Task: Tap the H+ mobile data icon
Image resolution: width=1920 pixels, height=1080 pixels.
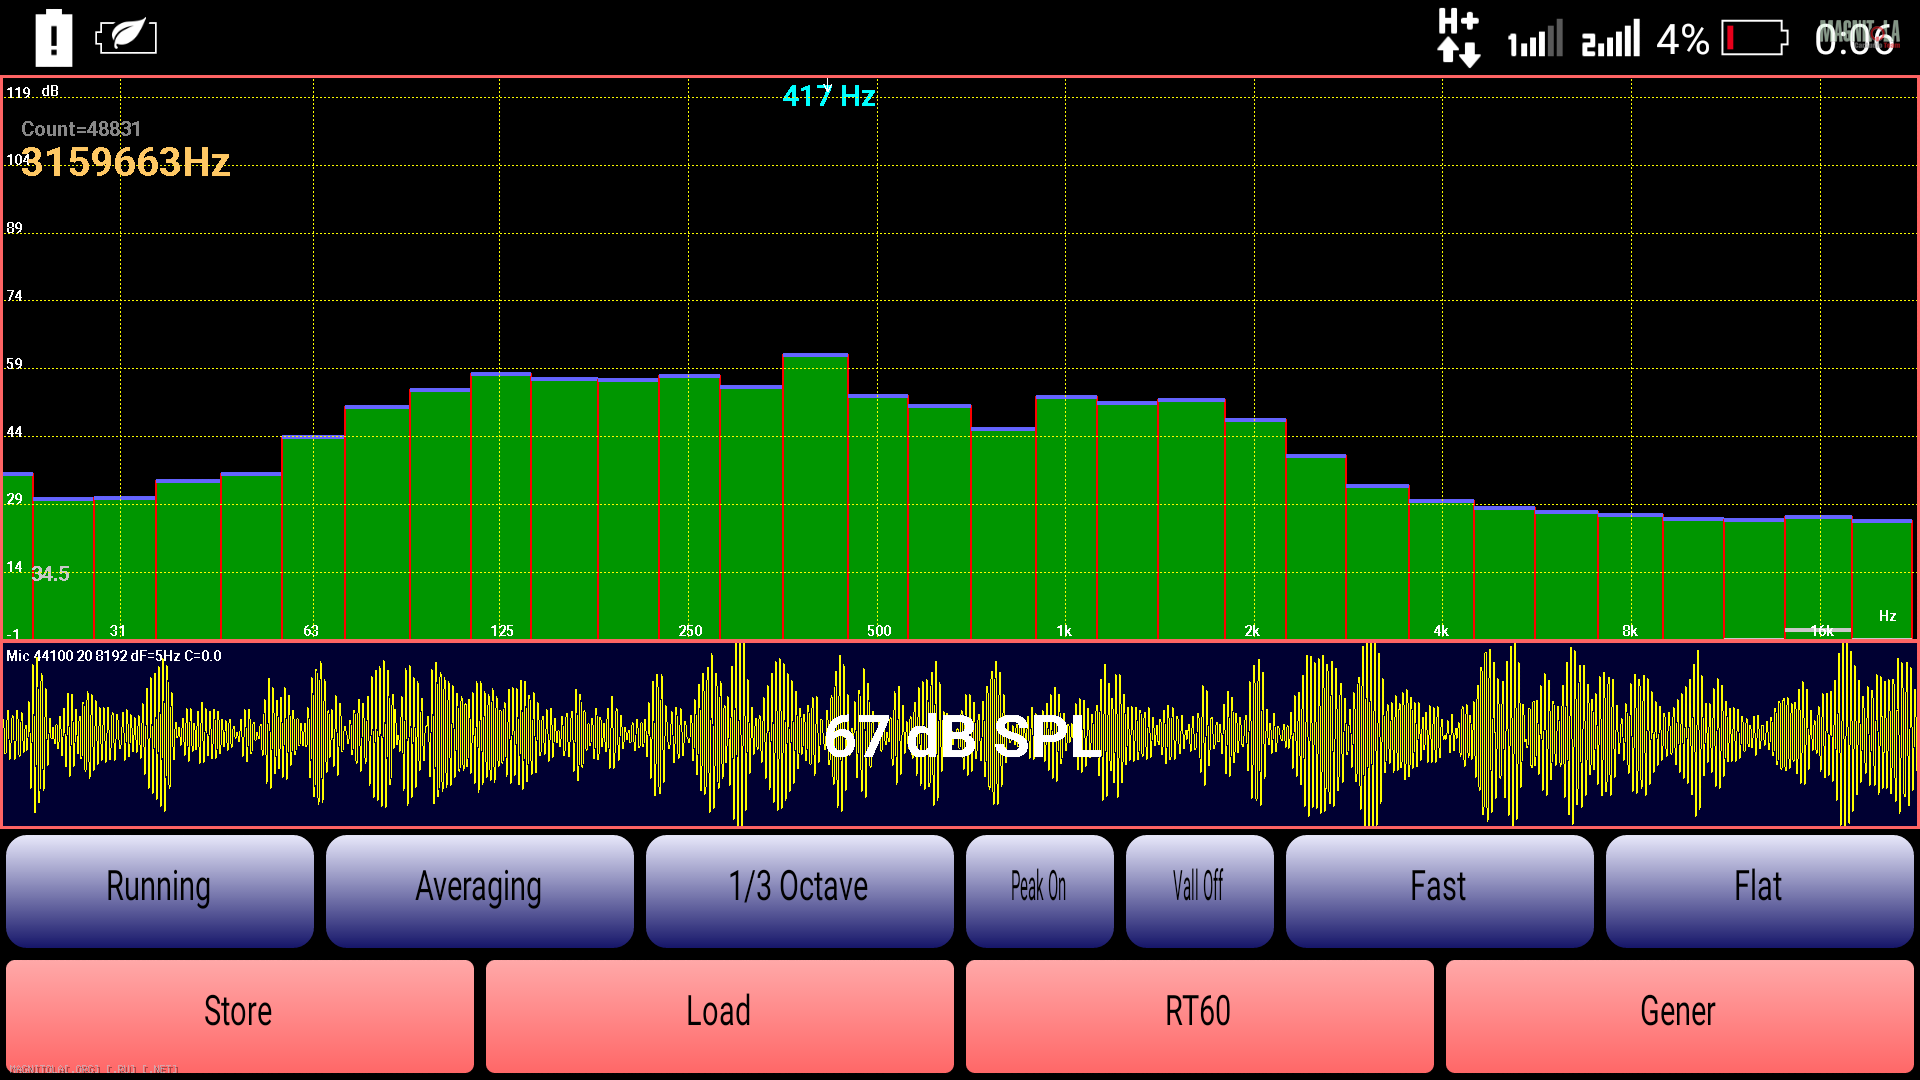Action: click(x=1458, y=38)
